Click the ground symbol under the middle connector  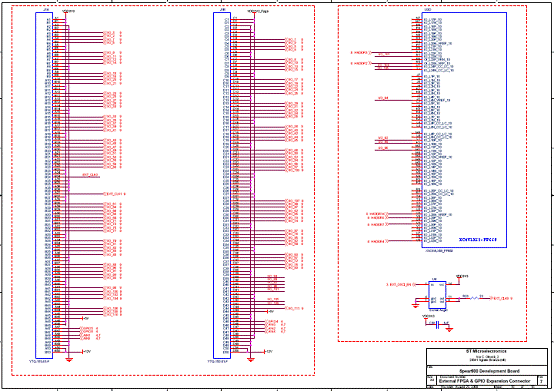pyautogui.click(x=251, y=360)
